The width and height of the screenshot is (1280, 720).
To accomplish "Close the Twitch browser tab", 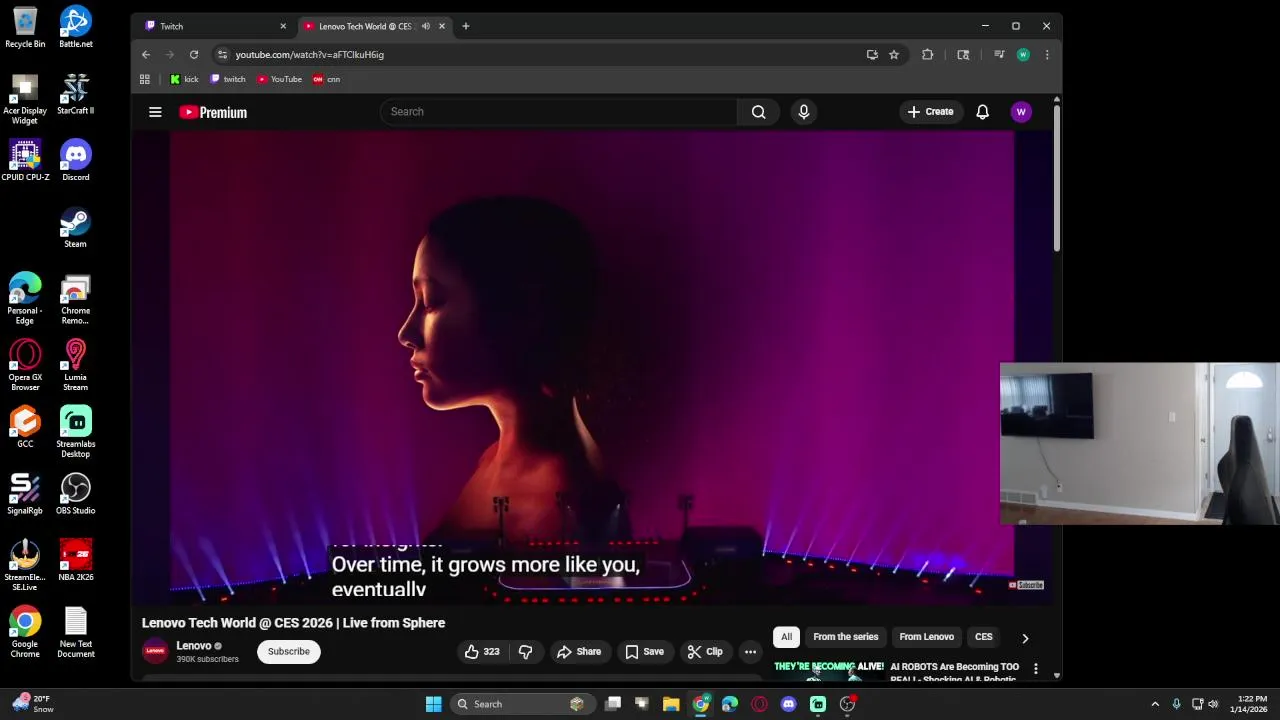I will click(283, 26).
